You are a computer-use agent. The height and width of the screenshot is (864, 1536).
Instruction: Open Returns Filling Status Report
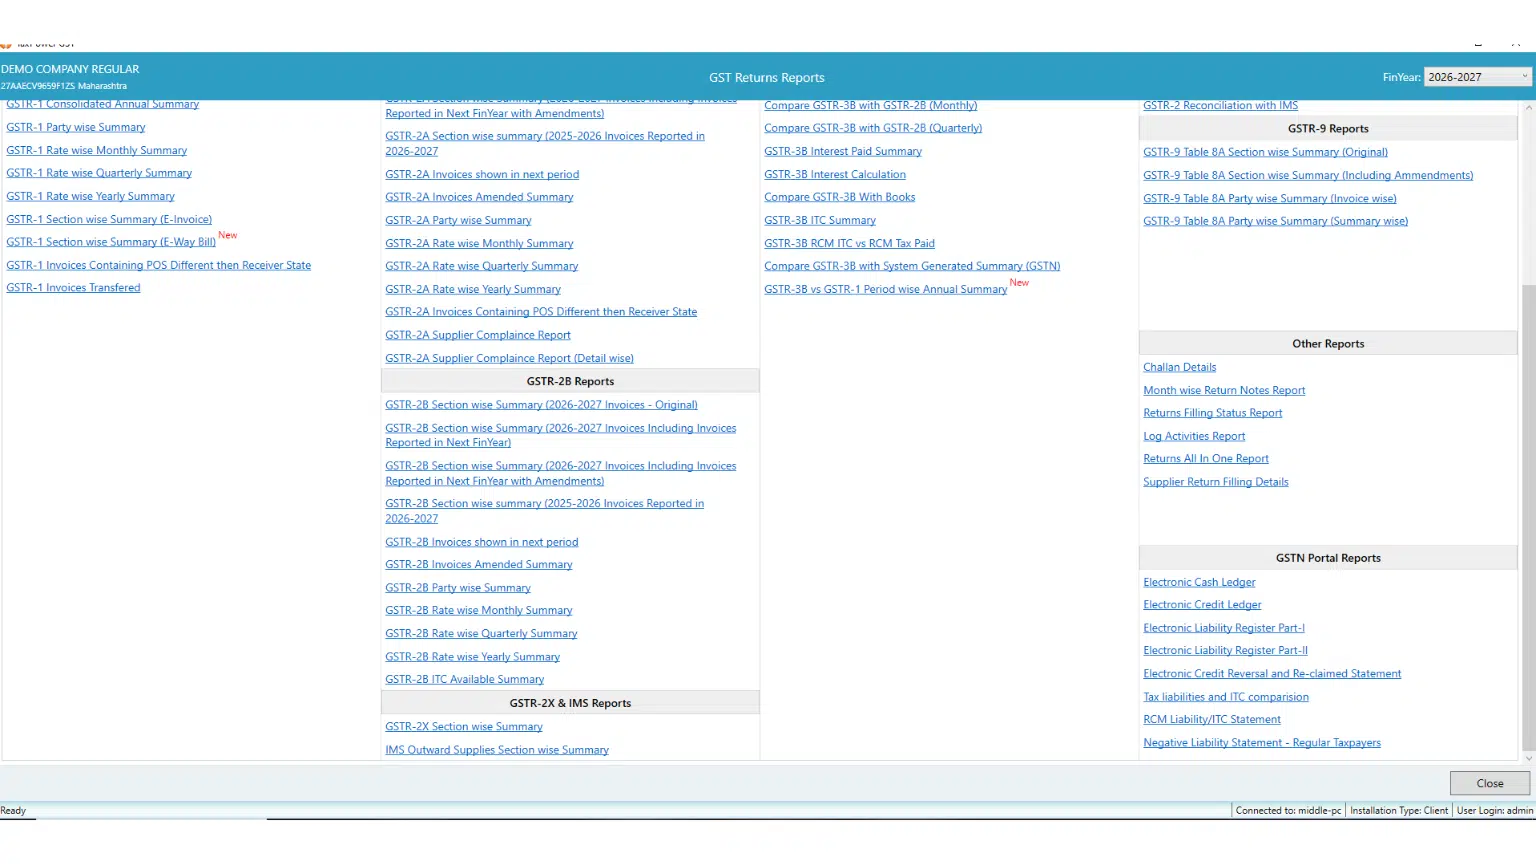point(1213,413)
